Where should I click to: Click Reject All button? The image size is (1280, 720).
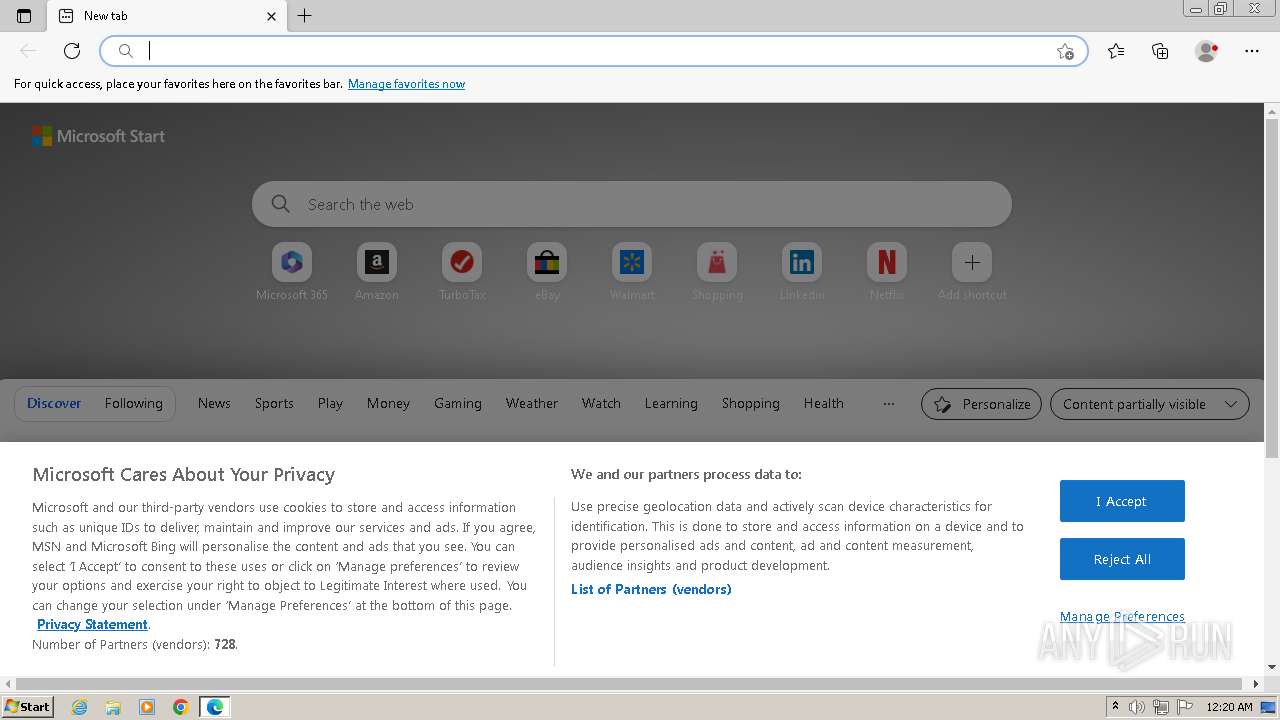1122,559
